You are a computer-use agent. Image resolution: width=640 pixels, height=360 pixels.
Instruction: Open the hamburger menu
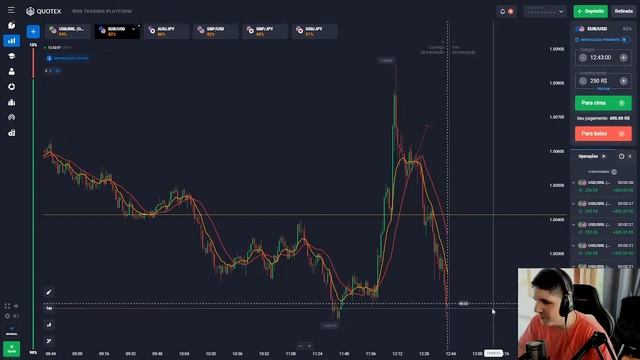[x=11, y=10]
